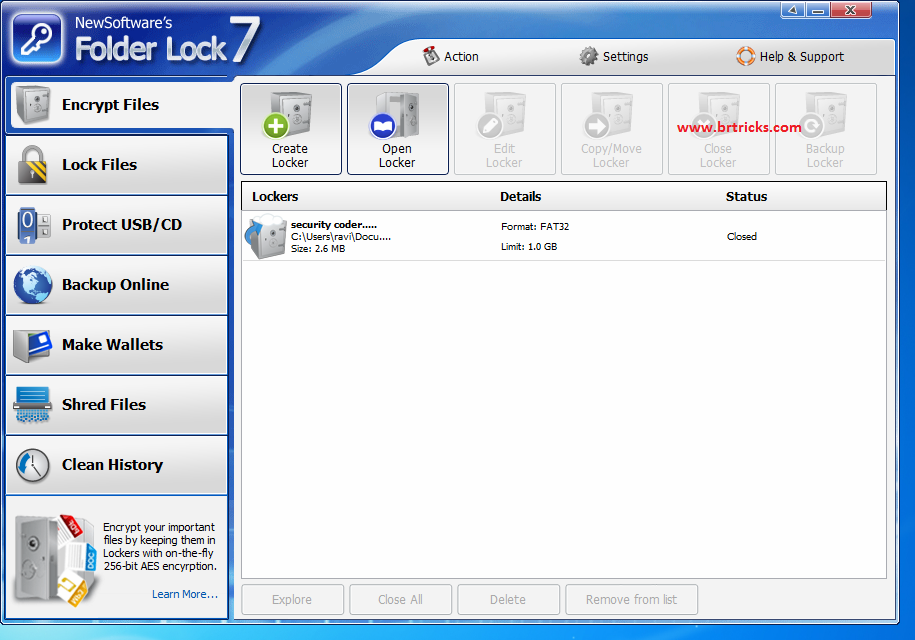Screen dimensions: 915x640
Task: Open the Action menu
Action: pos(450,57)
